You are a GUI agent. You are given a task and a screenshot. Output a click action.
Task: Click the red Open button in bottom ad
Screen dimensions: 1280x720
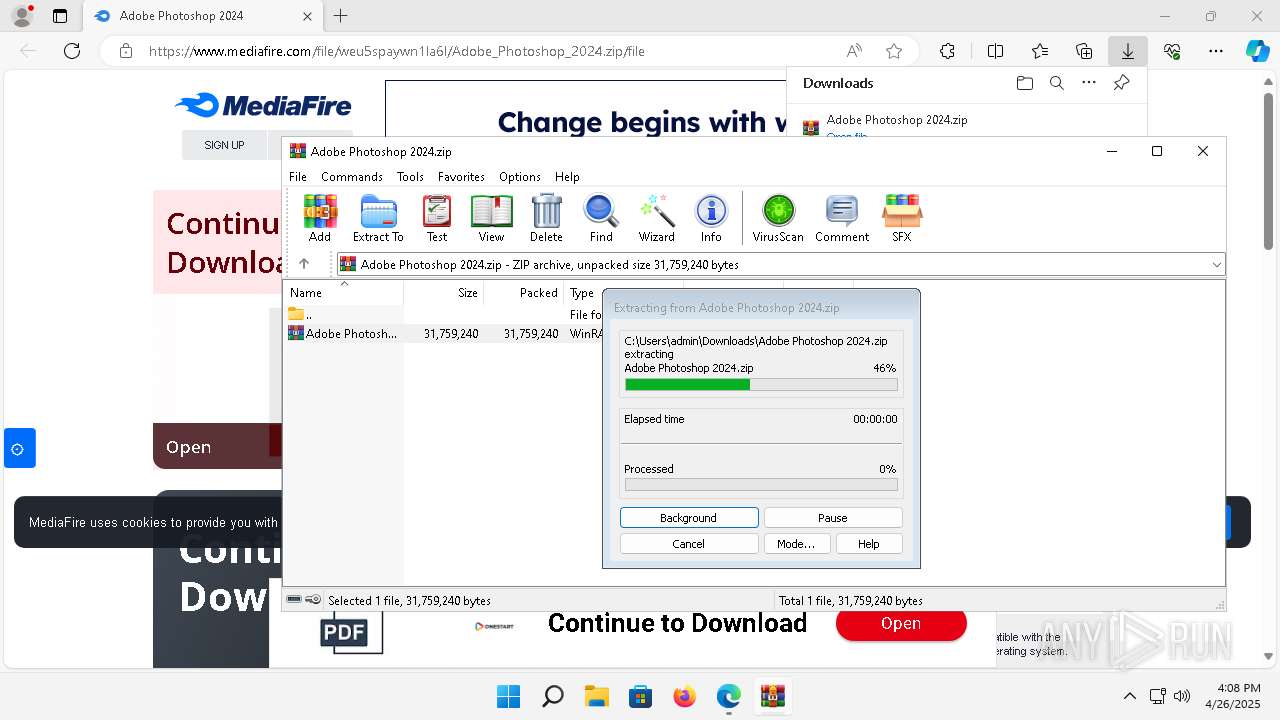(901, 623)
